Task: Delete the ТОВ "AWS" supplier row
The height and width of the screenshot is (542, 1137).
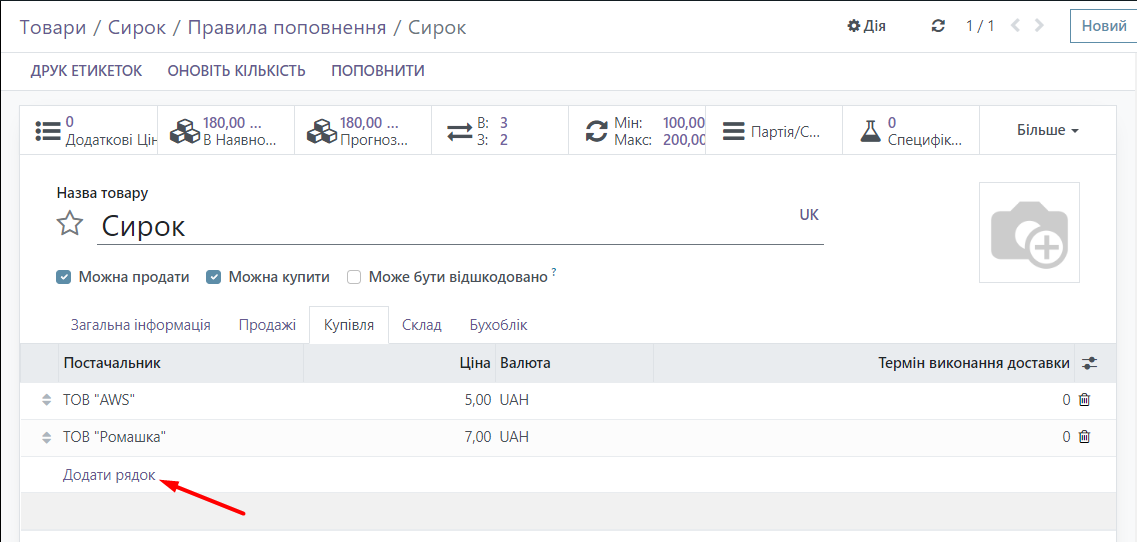Action: (x=1084, y=400)
